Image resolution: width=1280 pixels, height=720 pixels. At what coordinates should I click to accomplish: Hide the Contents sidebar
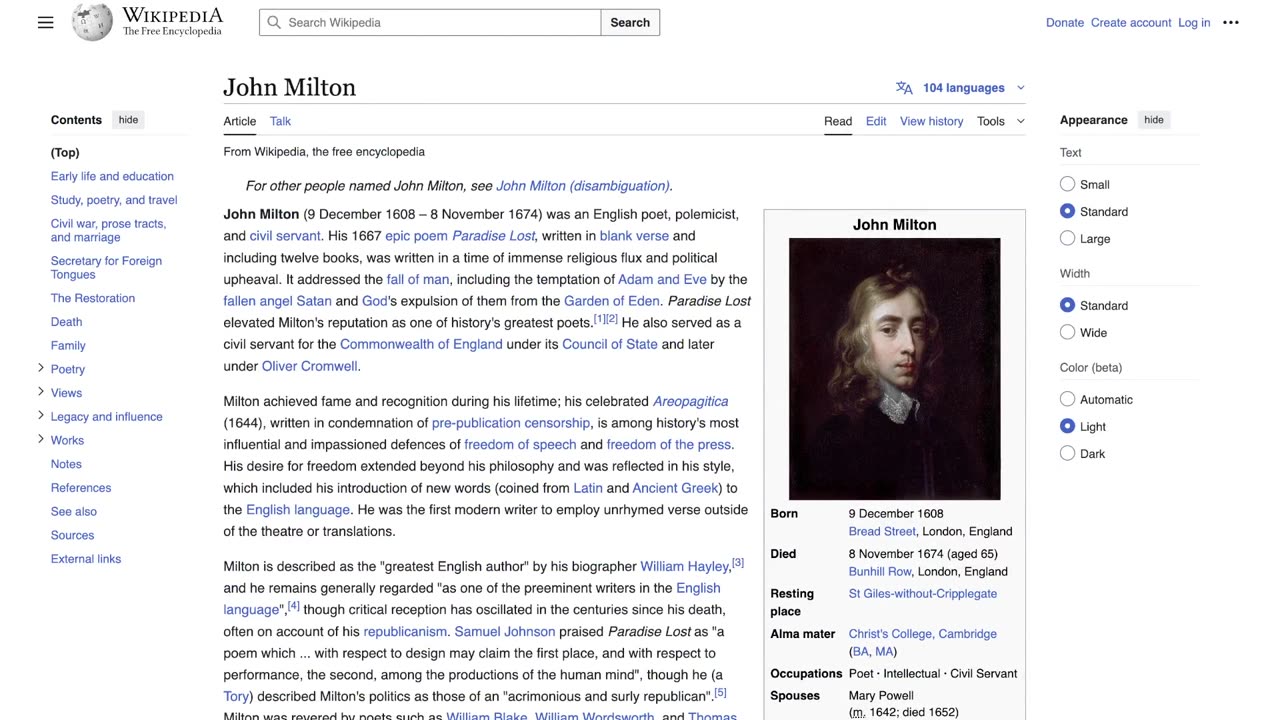129,120
